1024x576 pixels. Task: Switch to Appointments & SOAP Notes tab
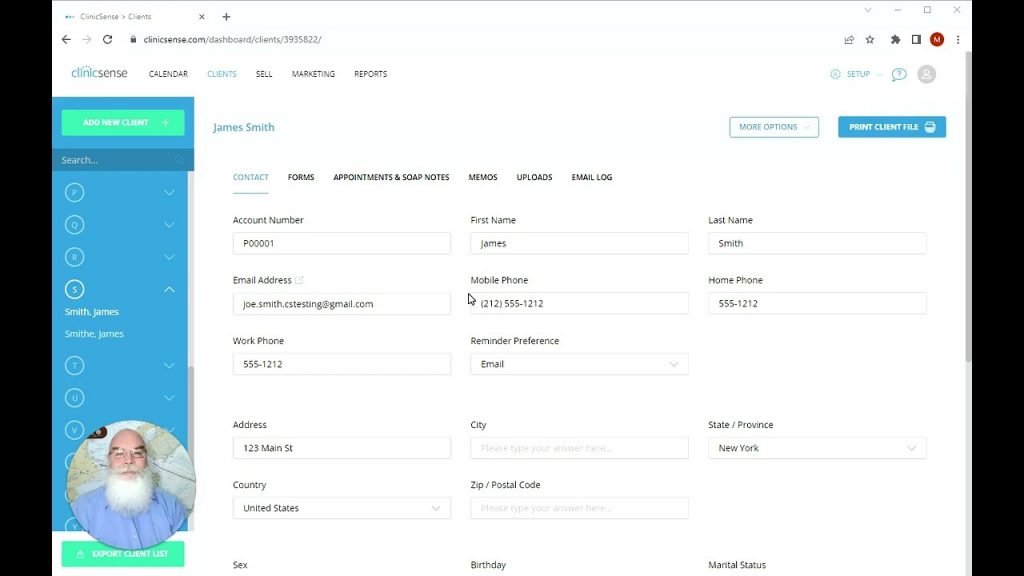391,177
